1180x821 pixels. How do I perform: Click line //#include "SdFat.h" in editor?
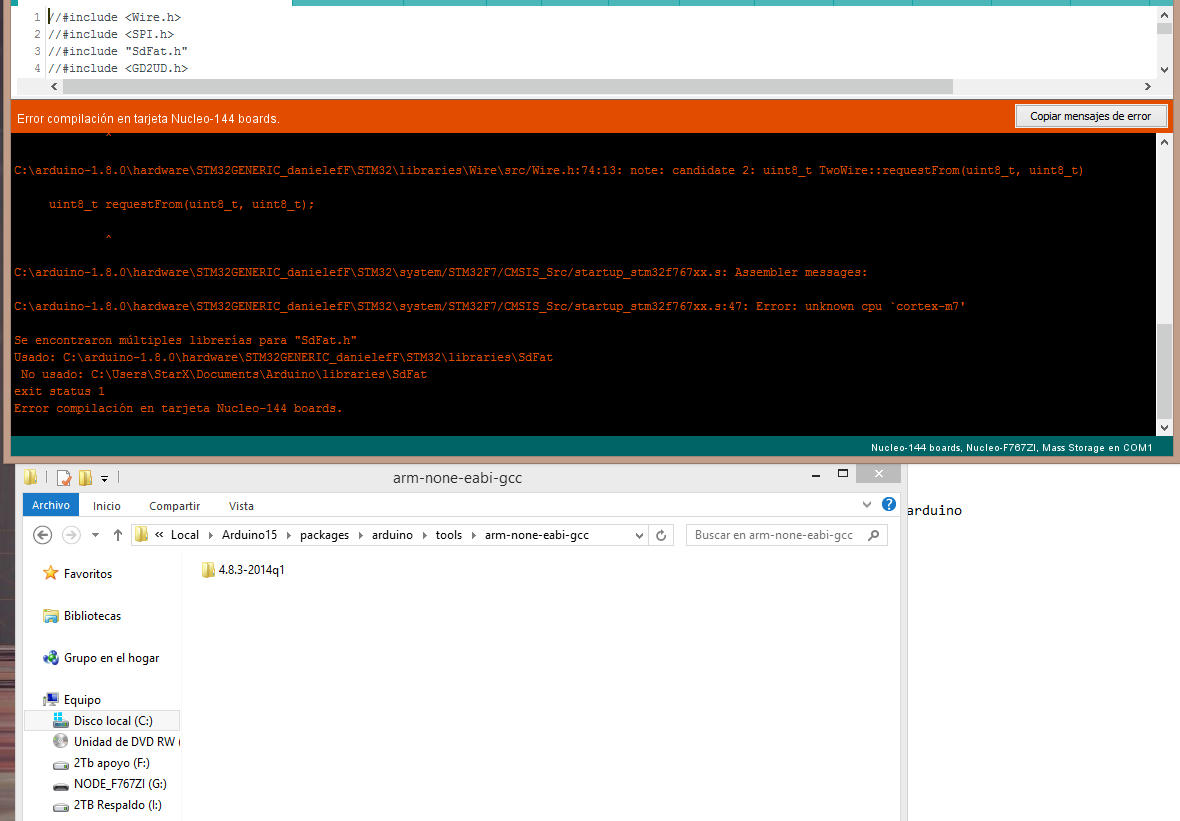118,50
